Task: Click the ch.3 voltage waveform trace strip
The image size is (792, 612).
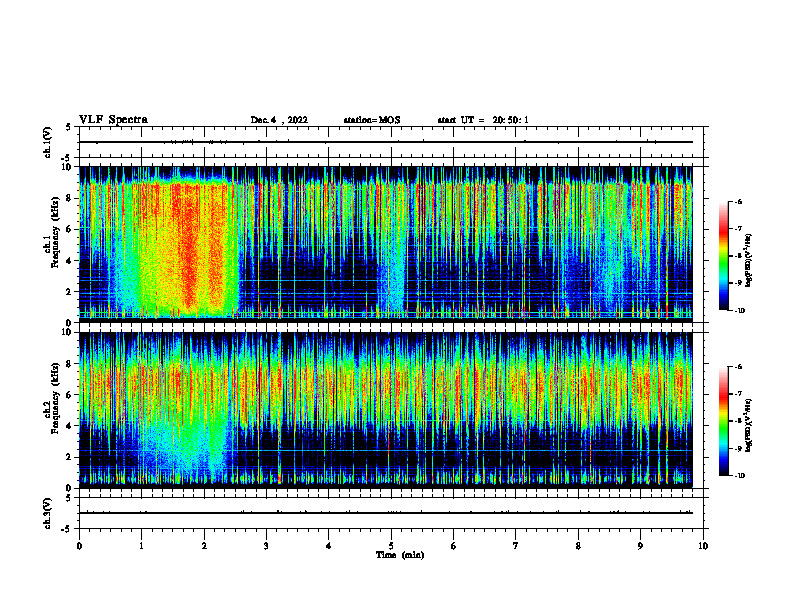Action: tap(386, 513)
